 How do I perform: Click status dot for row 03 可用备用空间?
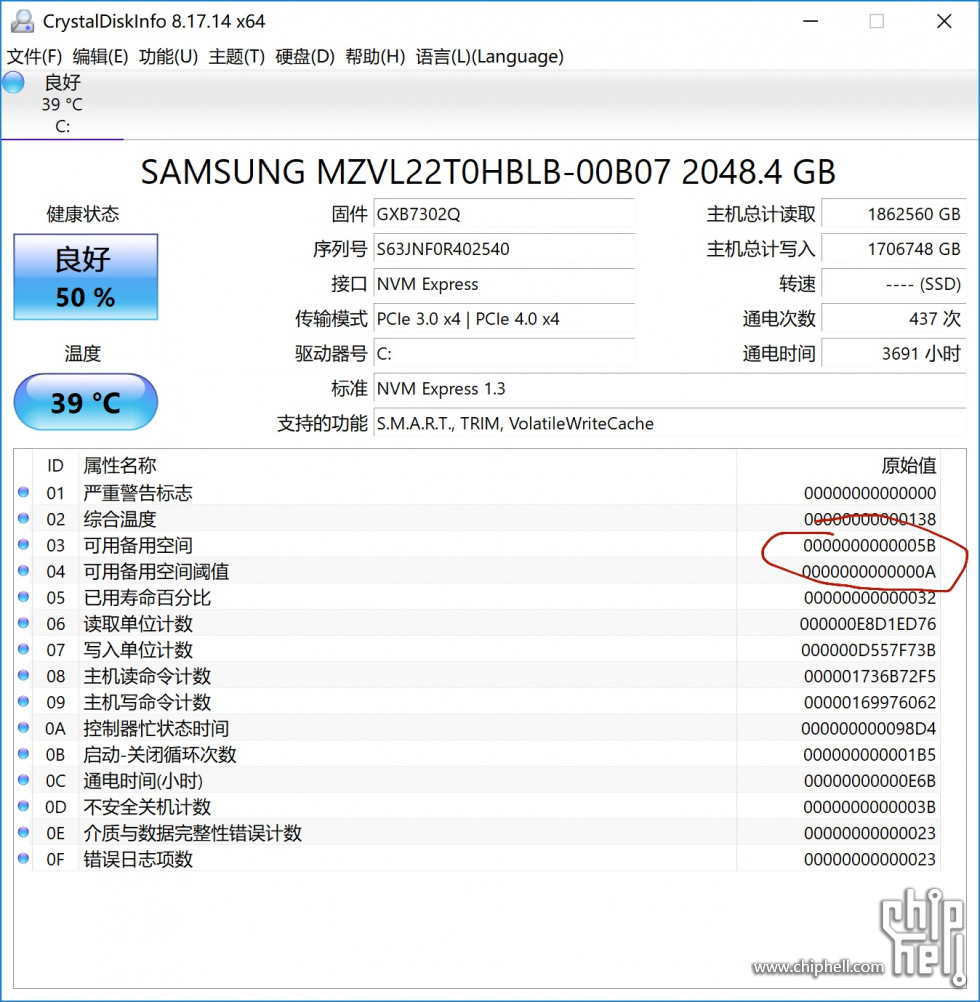[24, 544]
